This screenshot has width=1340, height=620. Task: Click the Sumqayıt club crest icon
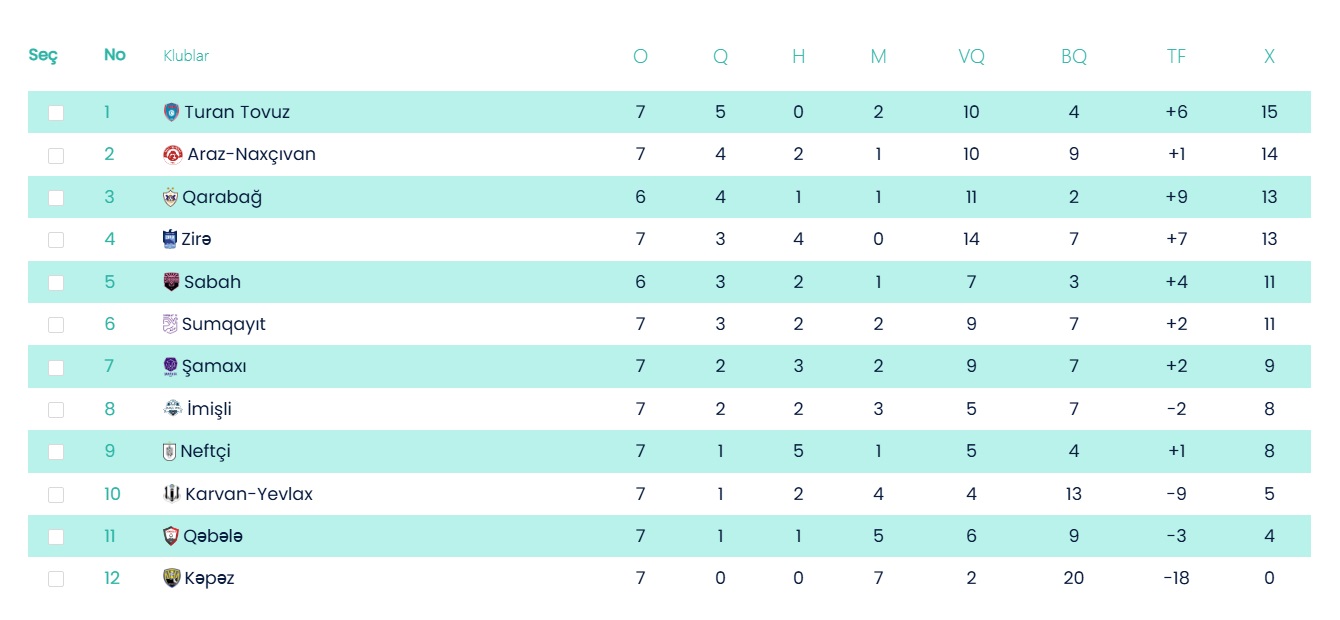[170, 324]
